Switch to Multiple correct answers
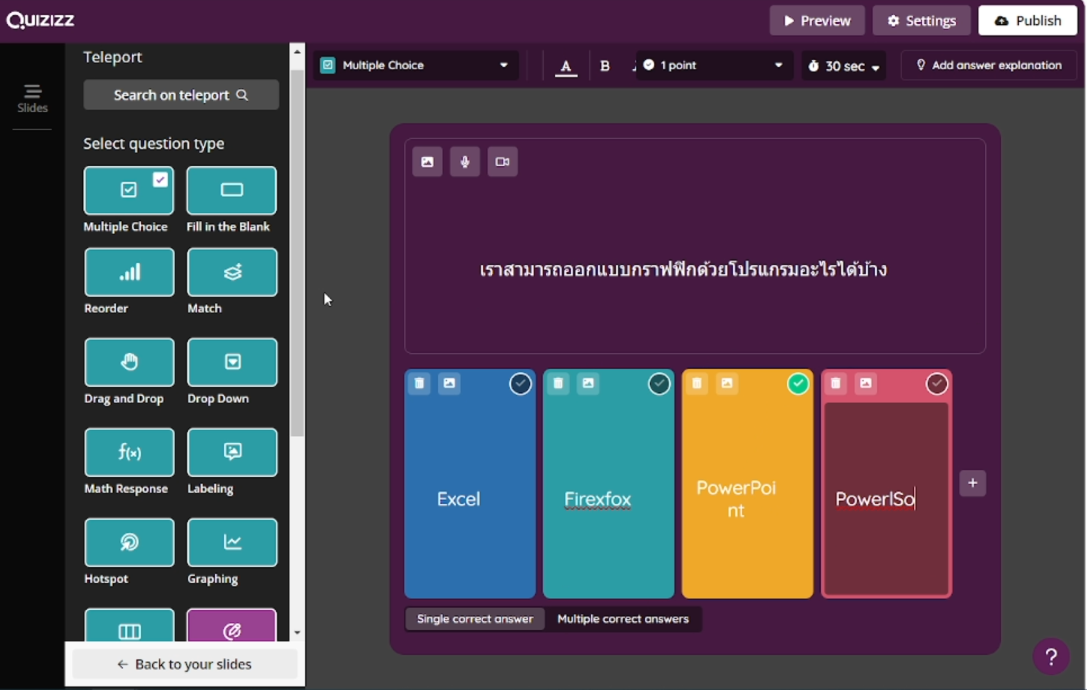 pyautogui.click(x=623, y=619)
